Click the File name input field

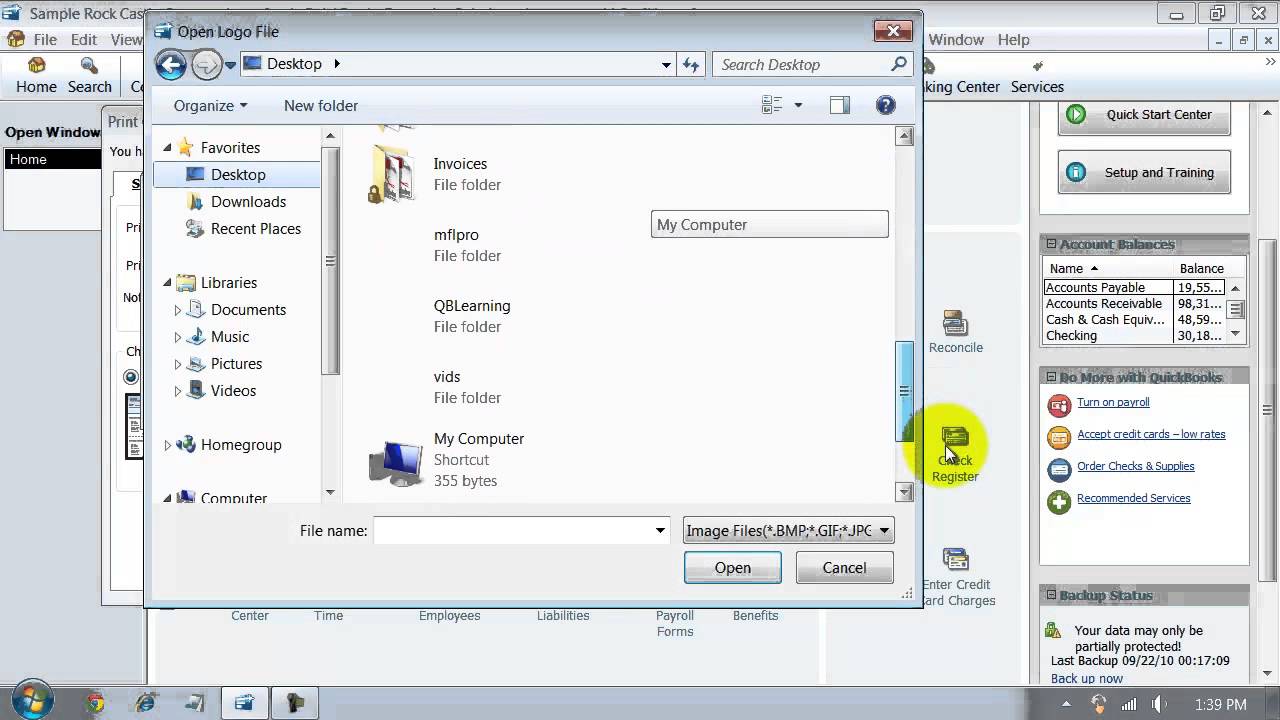point(512,531)
